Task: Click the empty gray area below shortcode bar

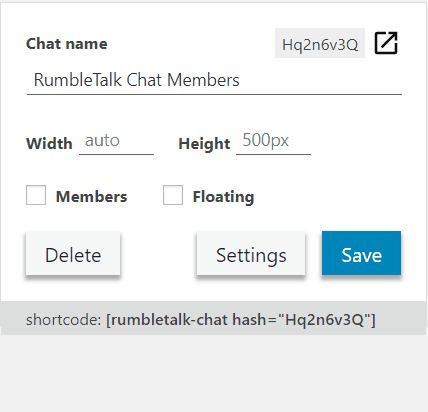Action: (214, 373)
